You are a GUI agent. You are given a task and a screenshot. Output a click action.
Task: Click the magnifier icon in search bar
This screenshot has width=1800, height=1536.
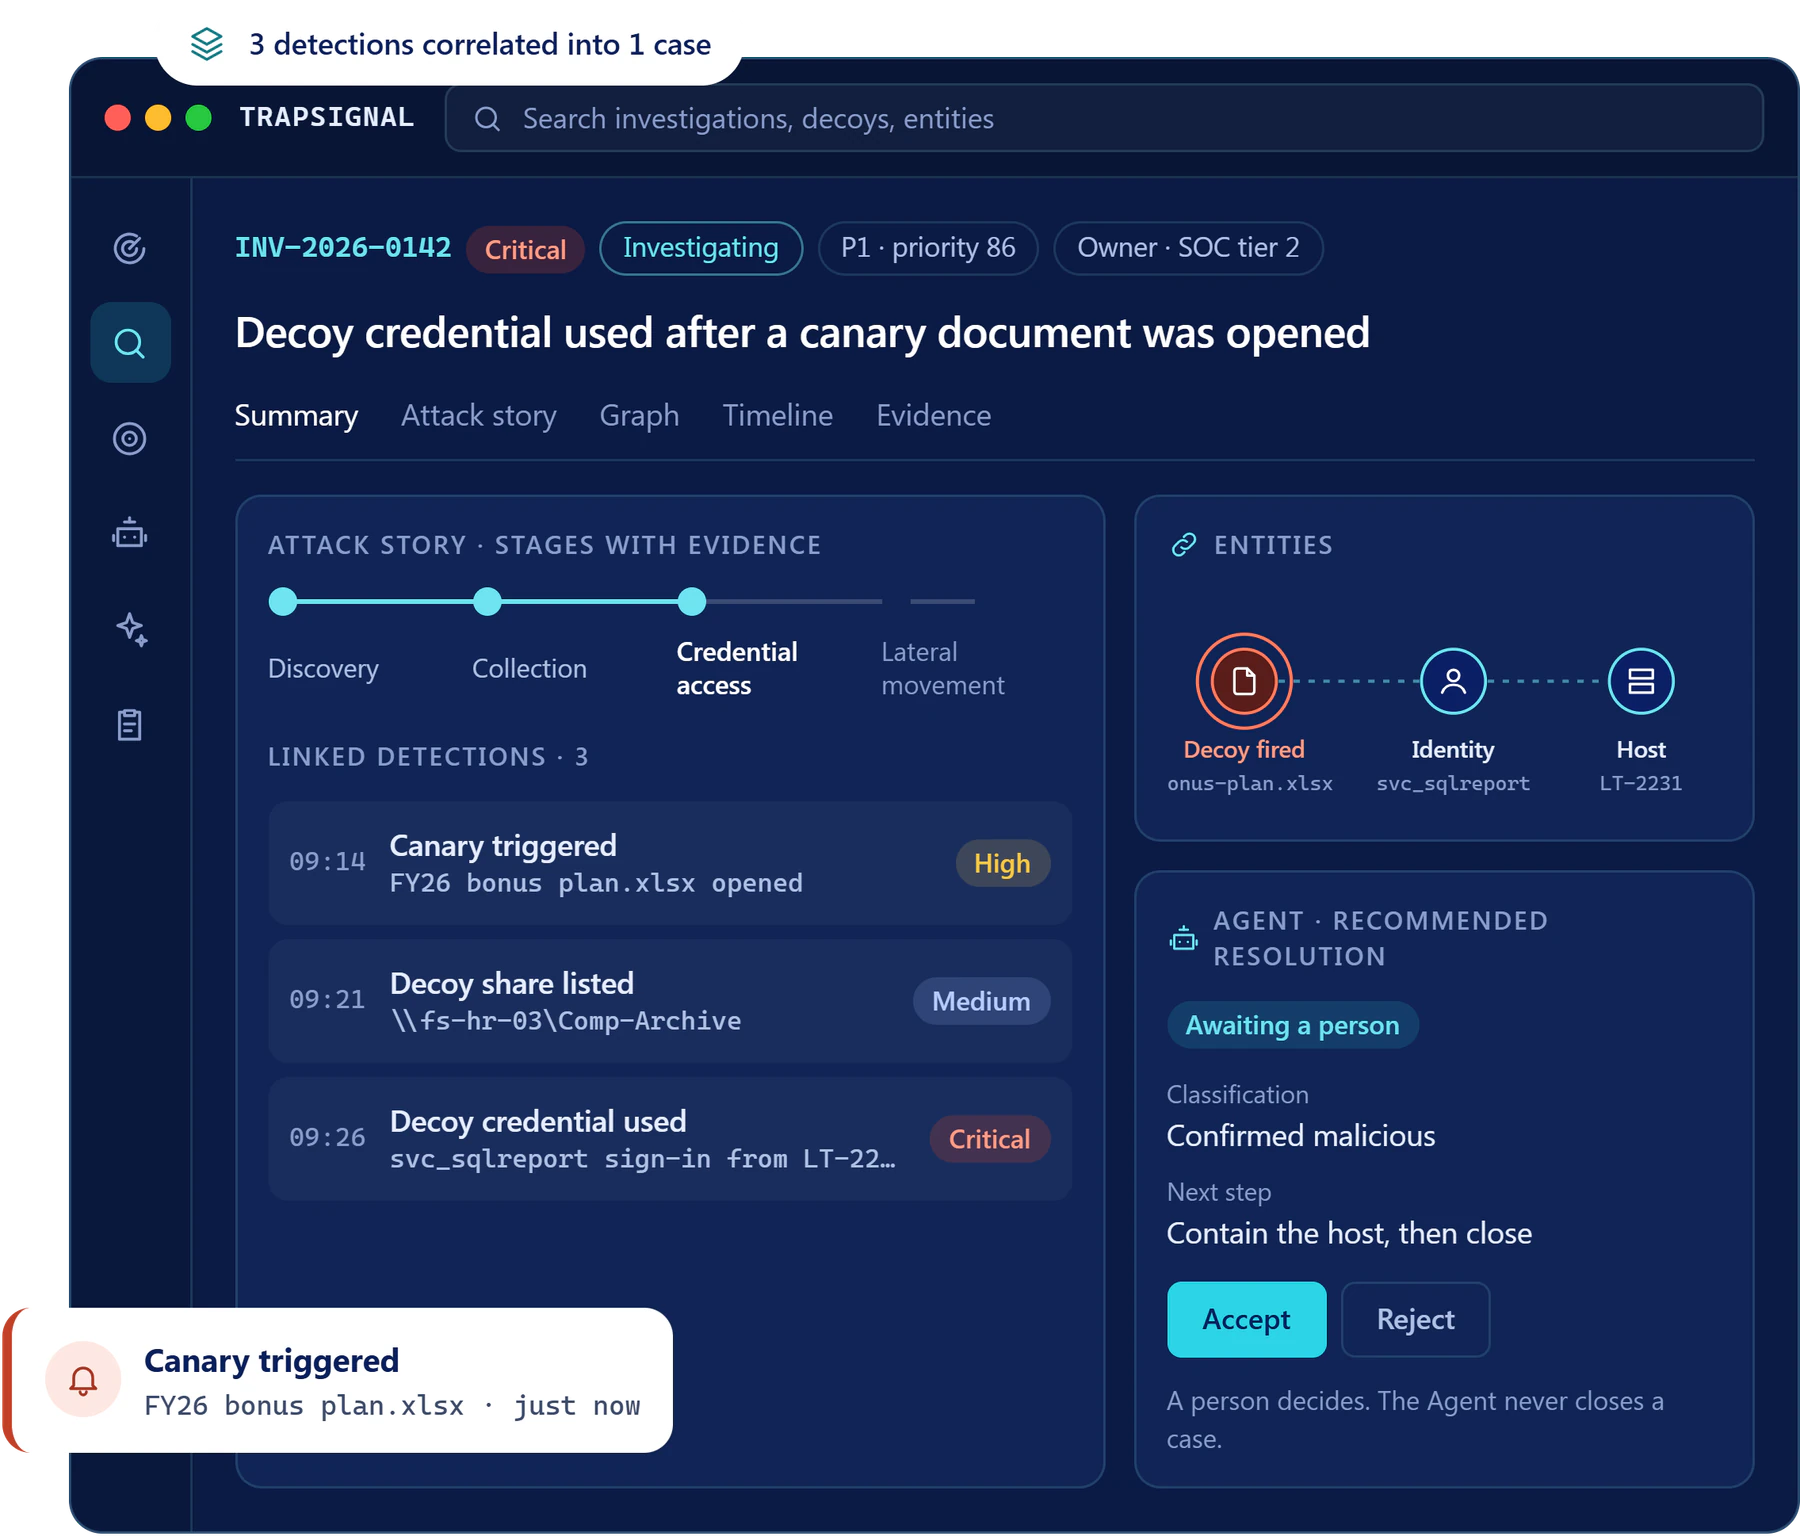487,119
